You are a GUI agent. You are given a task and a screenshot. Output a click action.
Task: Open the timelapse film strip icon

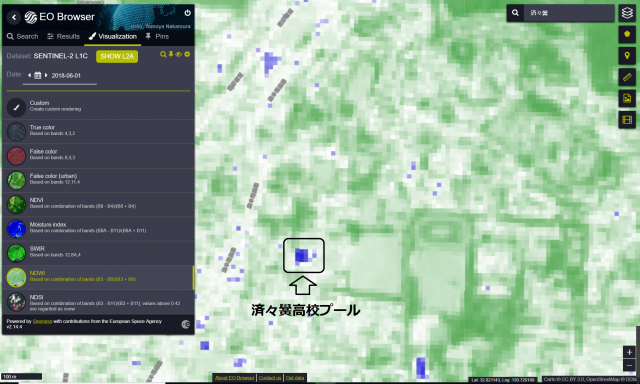tap(627, 120)
